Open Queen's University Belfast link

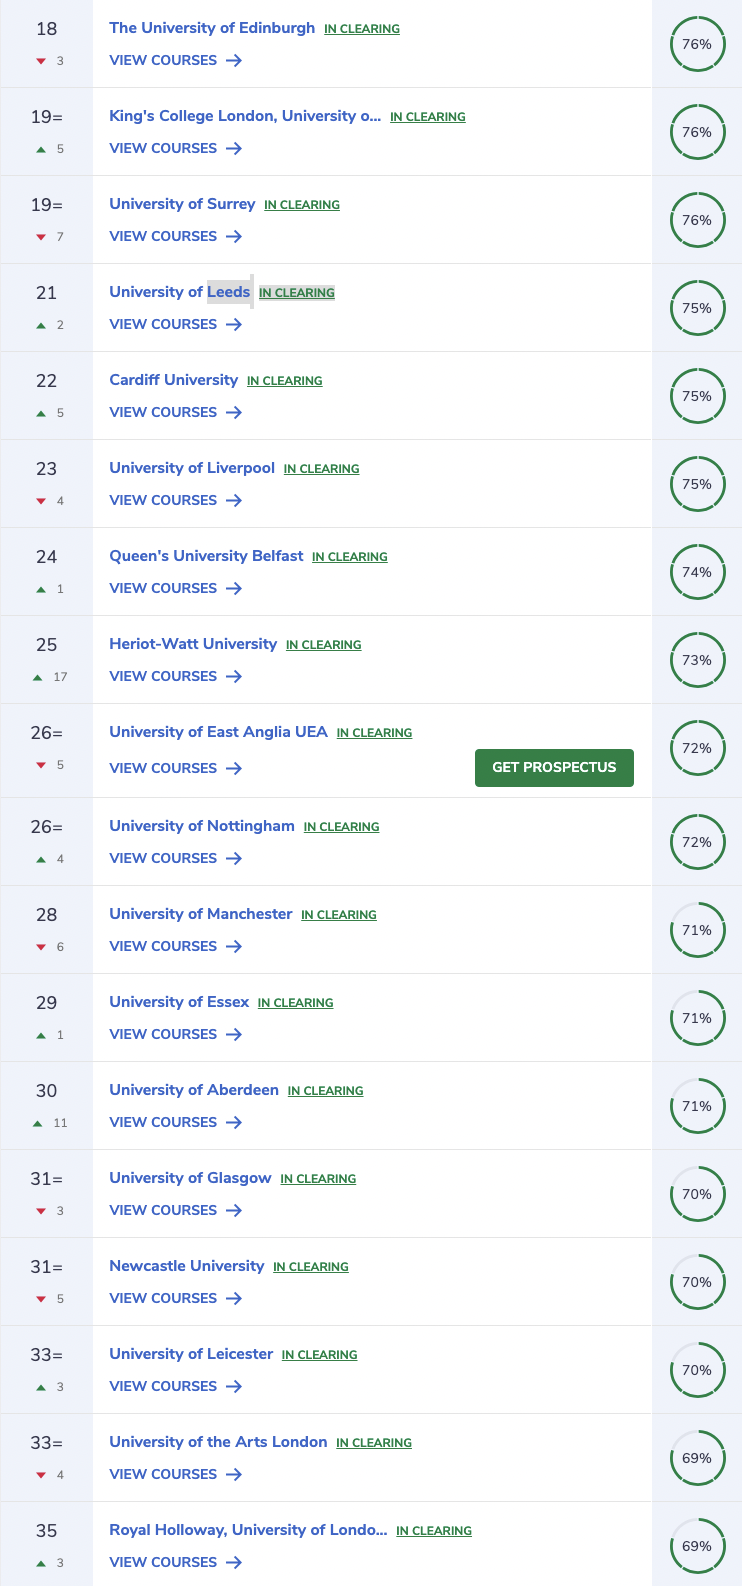[206, 556]
